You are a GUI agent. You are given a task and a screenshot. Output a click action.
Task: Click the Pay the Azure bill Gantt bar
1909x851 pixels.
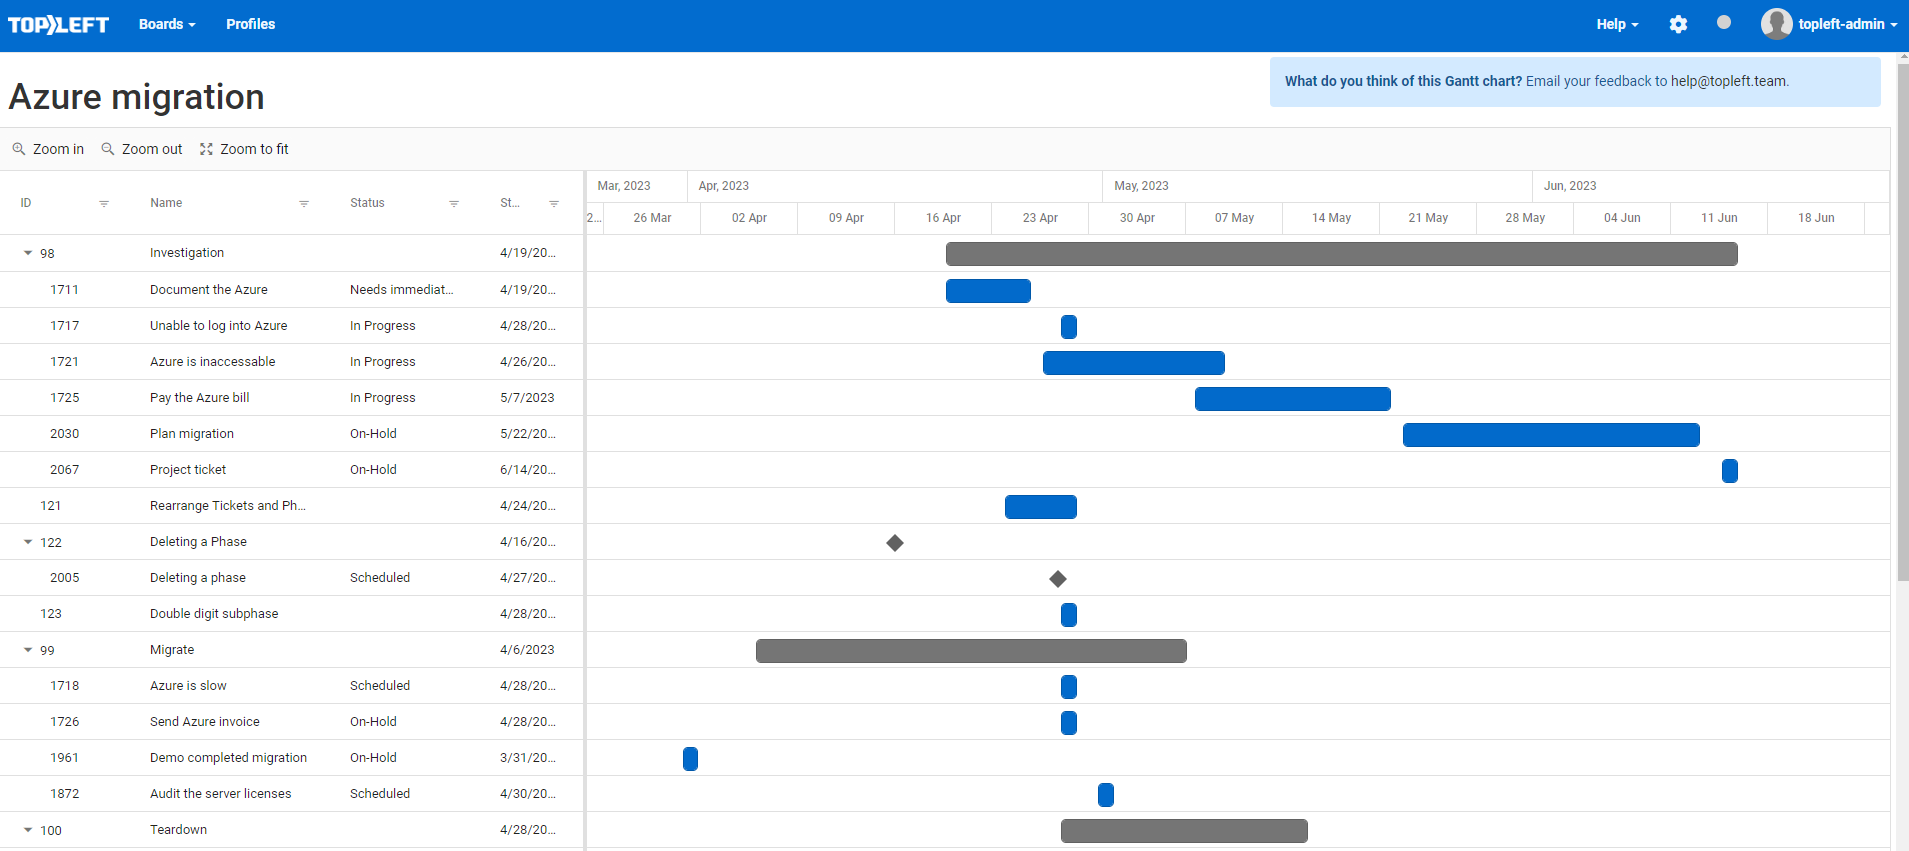[x=1292, y=399]
